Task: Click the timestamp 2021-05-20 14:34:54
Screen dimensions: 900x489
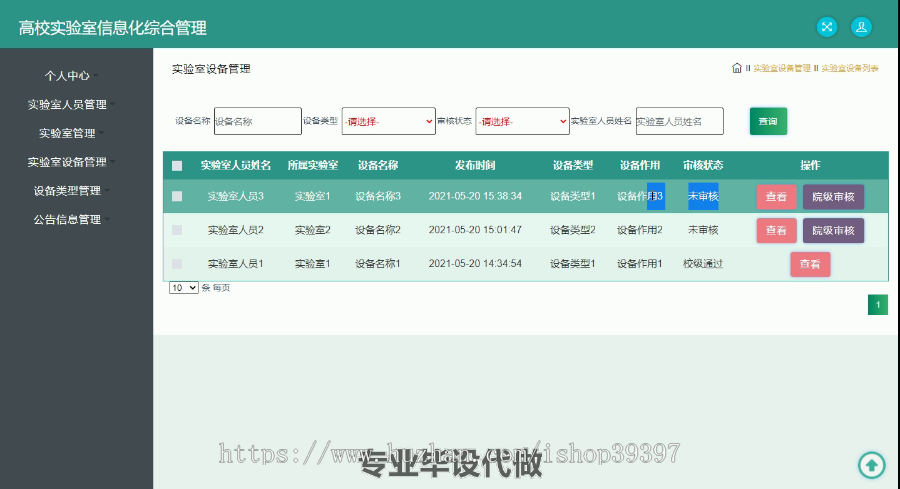Action: click(475, 264)
